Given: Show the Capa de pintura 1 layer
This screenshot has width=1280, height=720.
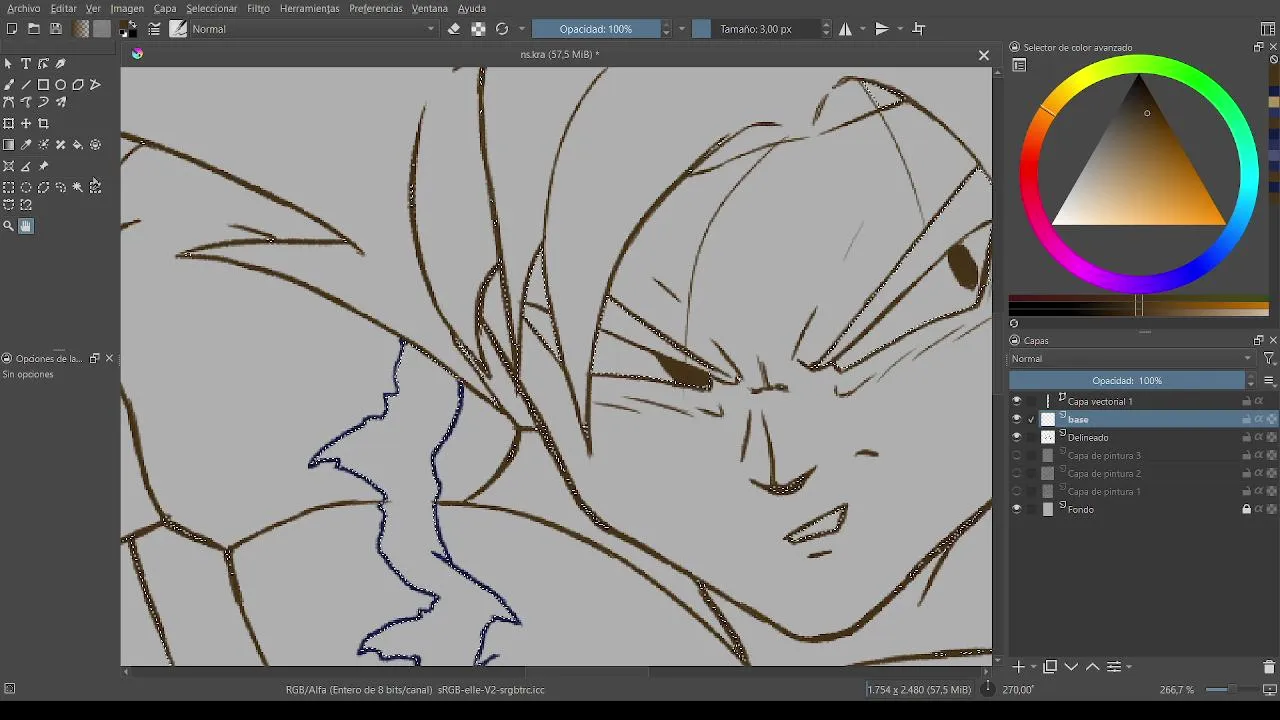Looking at the screenshot, I should [1017, 491].
